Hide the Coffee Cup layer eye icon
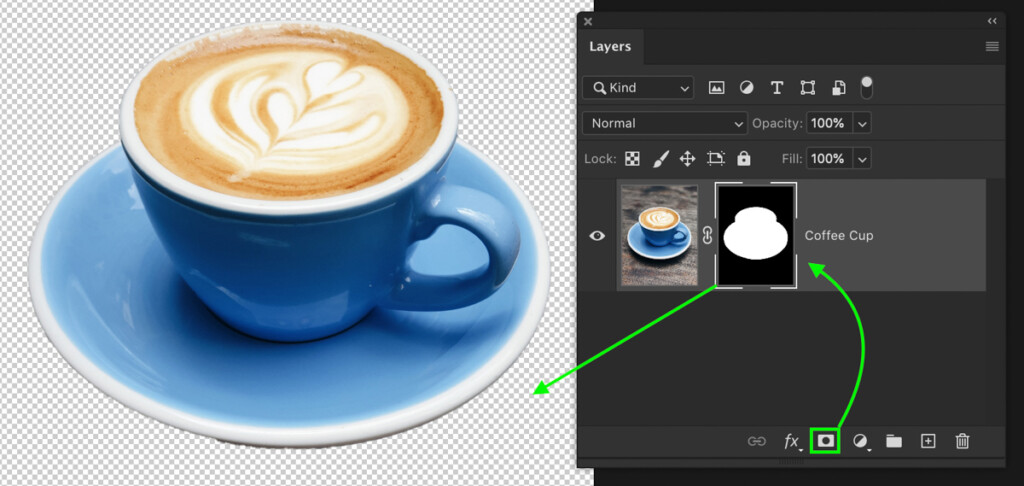1024x486 pixels. pyautogui.click(x=597, y=236)
